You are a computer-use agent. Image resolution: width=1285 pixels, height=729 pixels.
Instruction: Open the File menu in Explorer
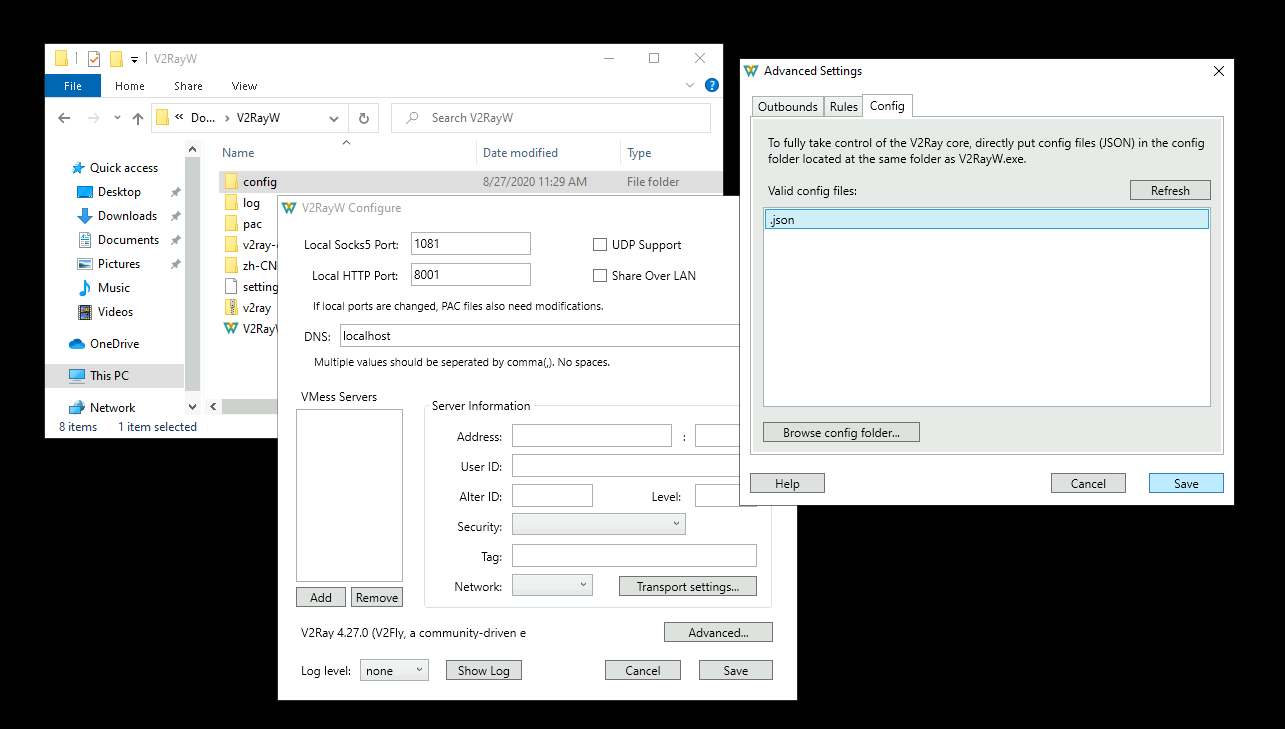tap(73, 86)
